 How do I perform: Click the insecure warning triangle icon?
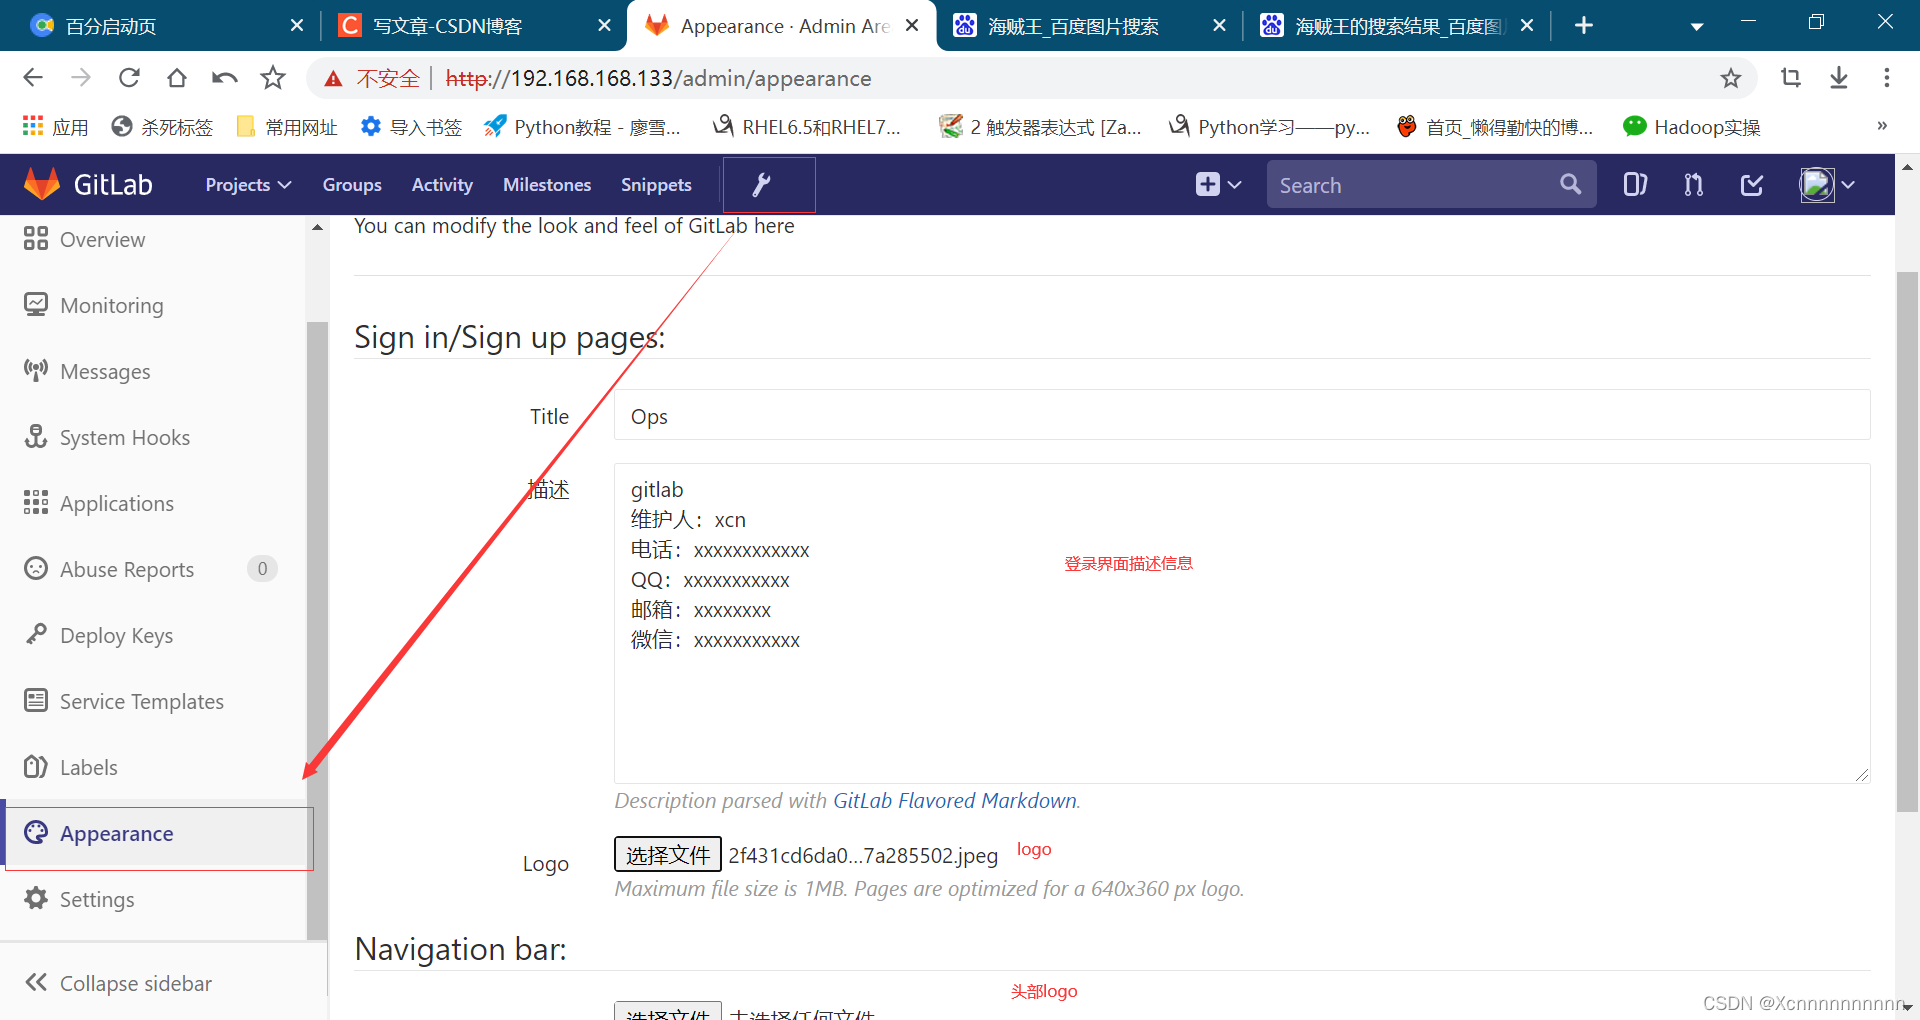333,78
